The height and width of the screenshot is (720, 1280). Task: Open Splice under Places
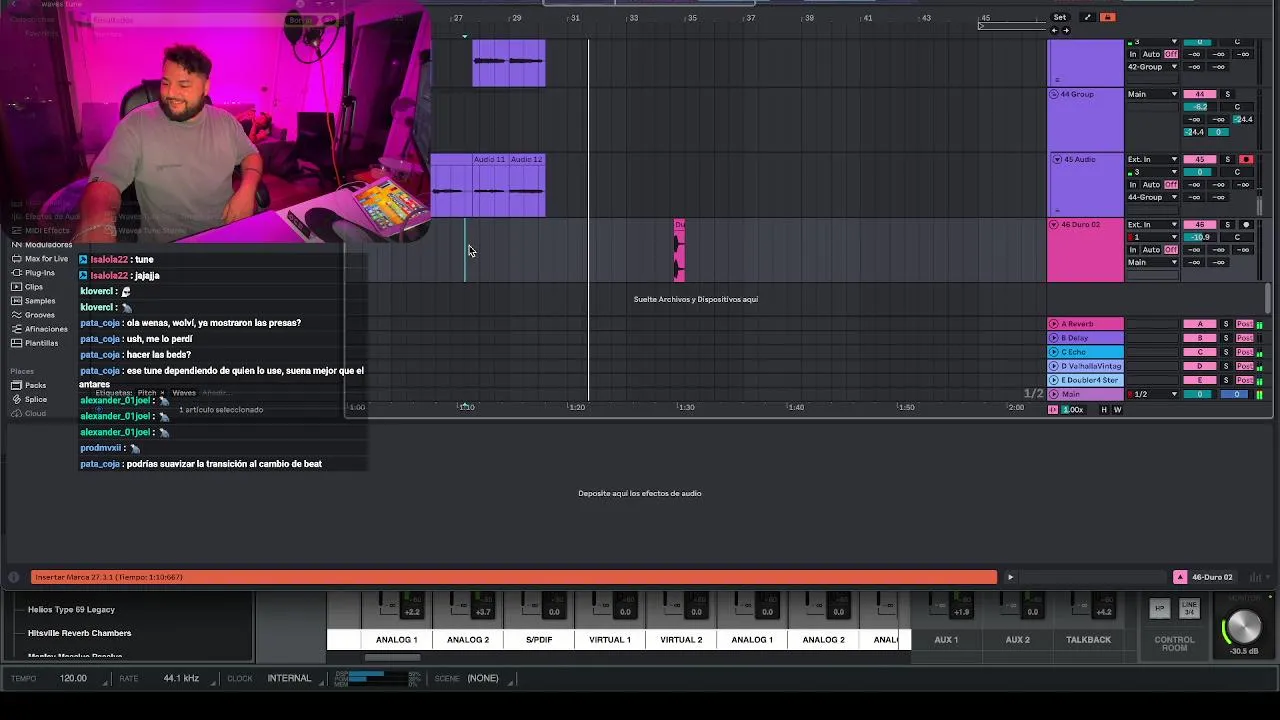point(36,399)
